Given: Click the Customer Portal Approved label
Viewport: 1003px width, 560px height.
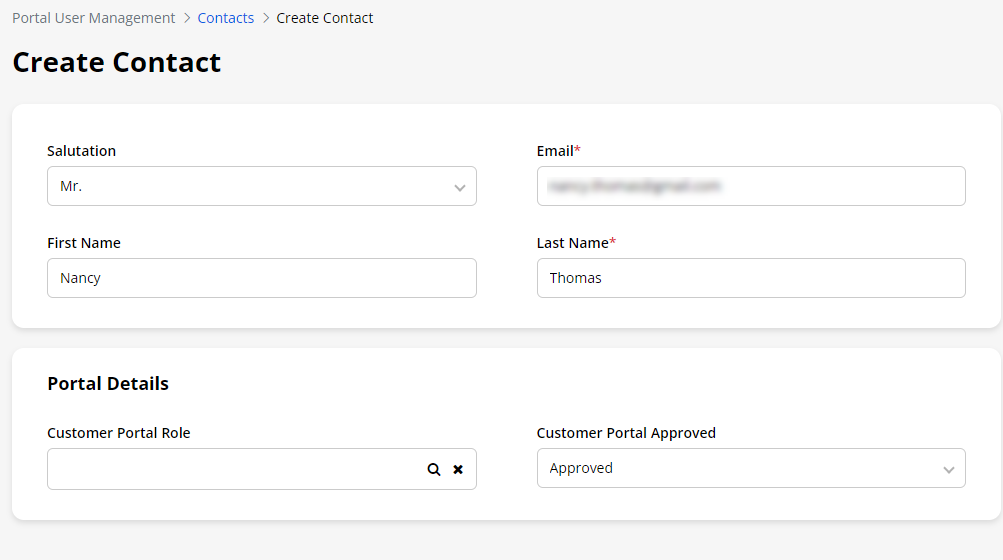Looking at the screenshot, I should pos(626,433).
